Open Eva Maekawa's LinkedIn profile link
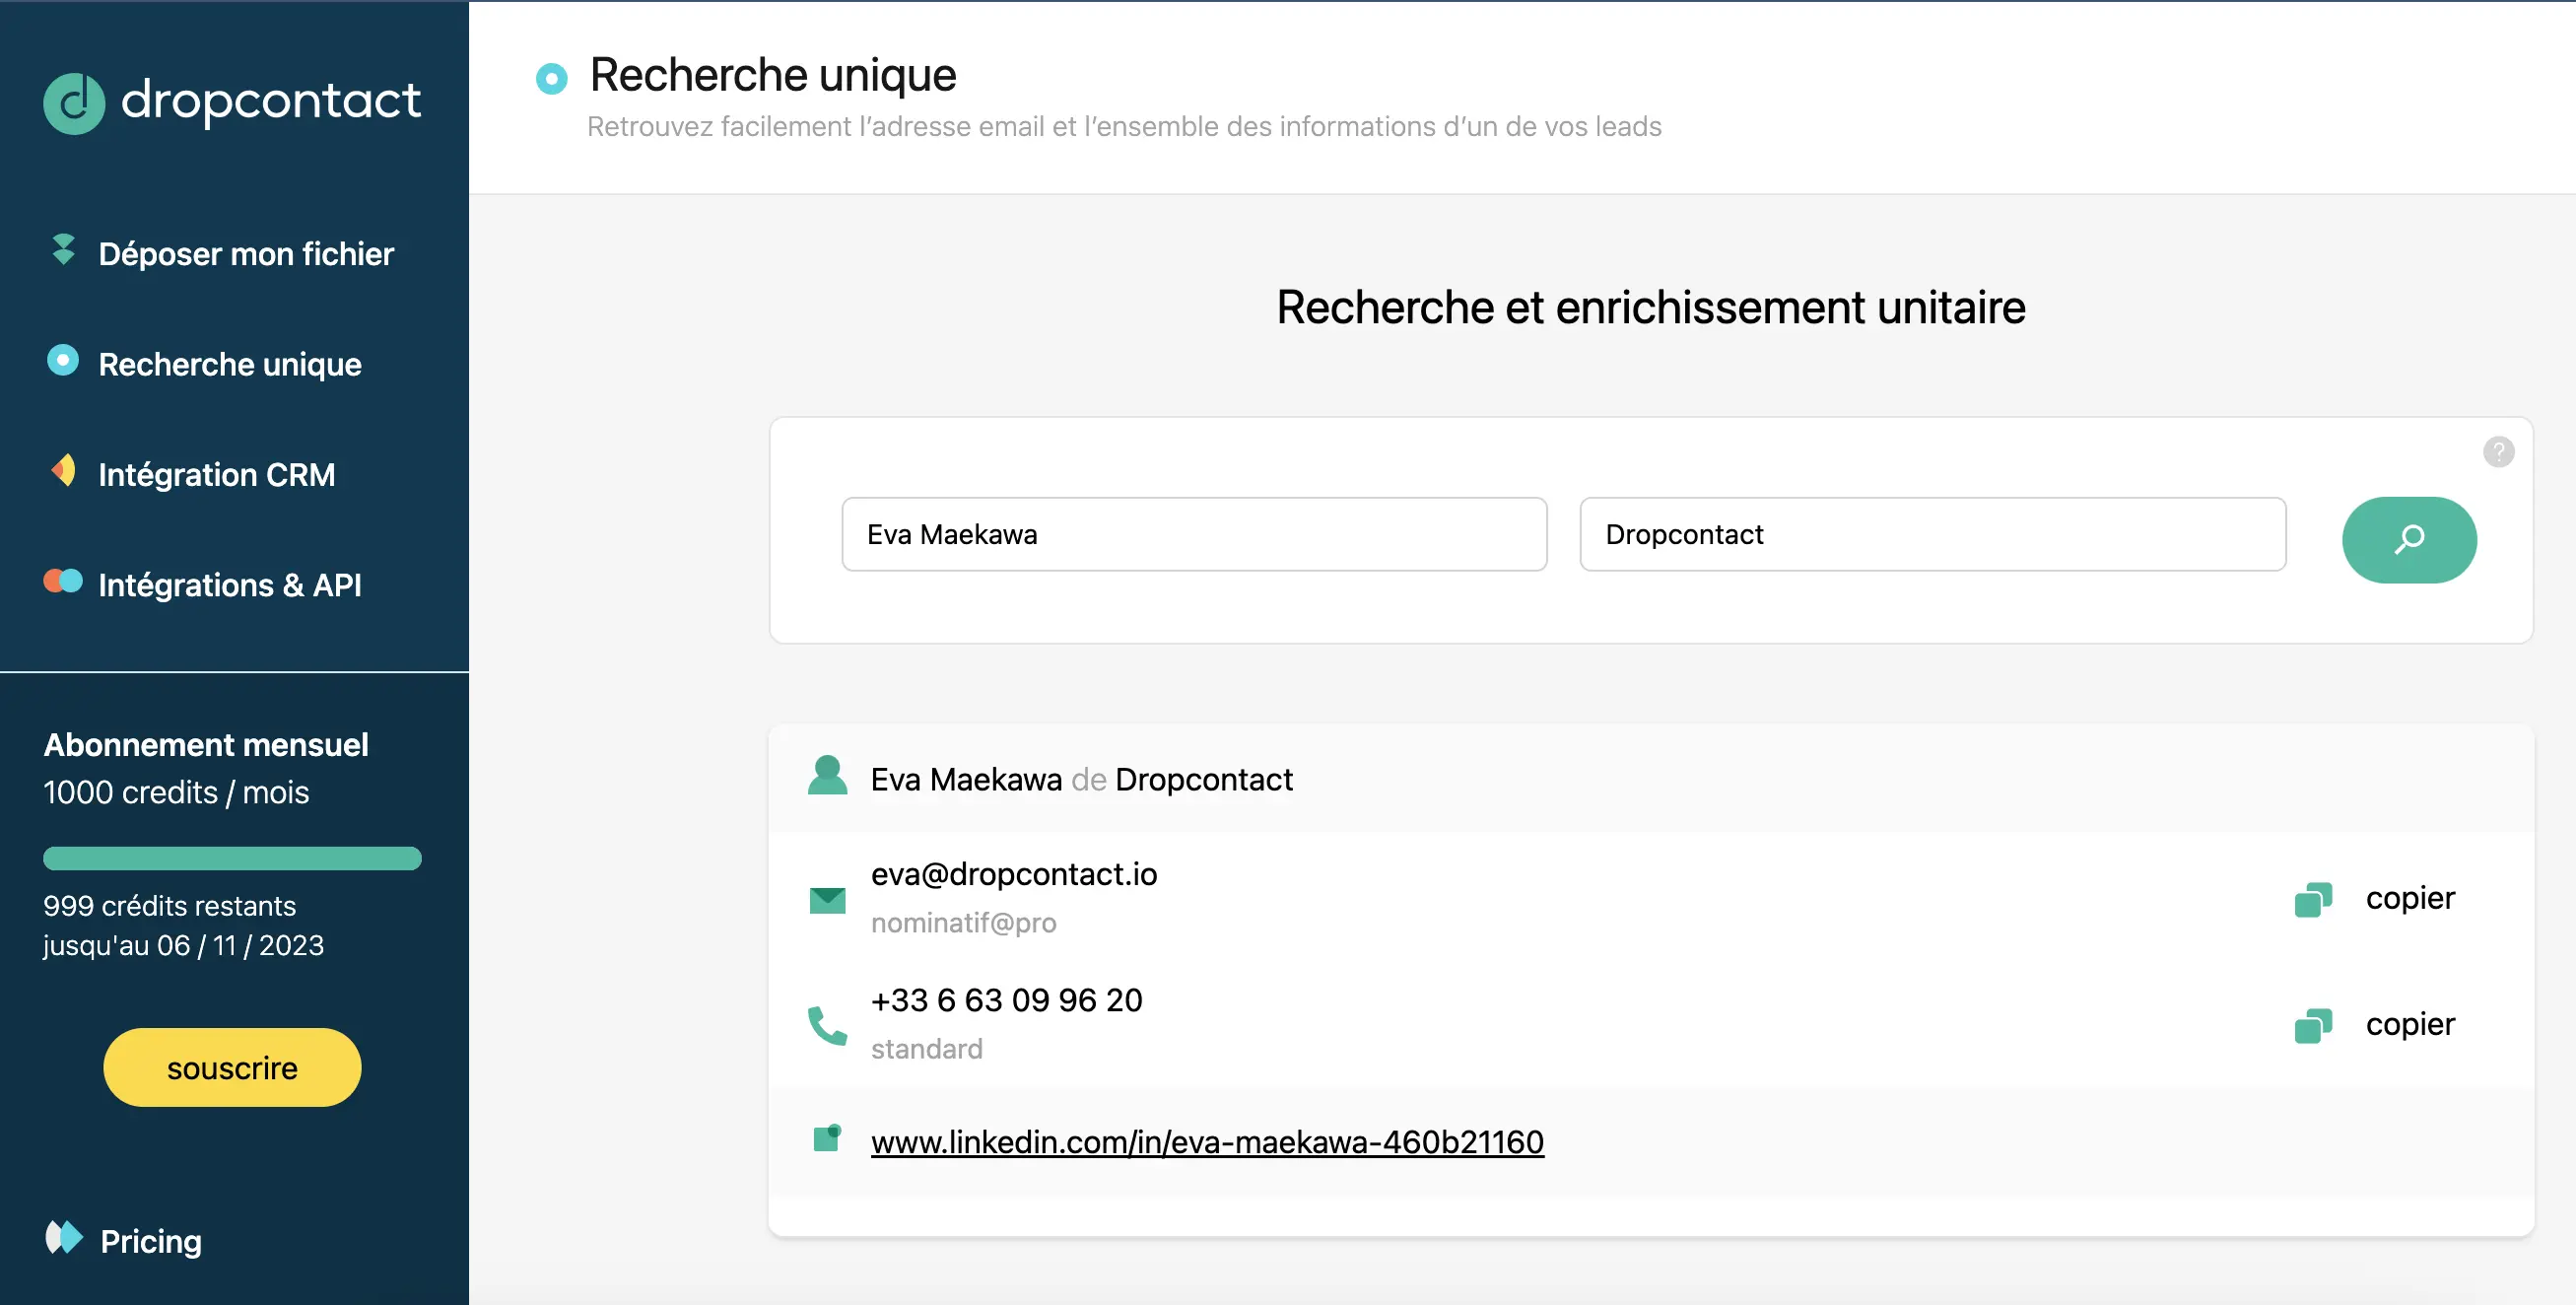 (1207, 1141)
